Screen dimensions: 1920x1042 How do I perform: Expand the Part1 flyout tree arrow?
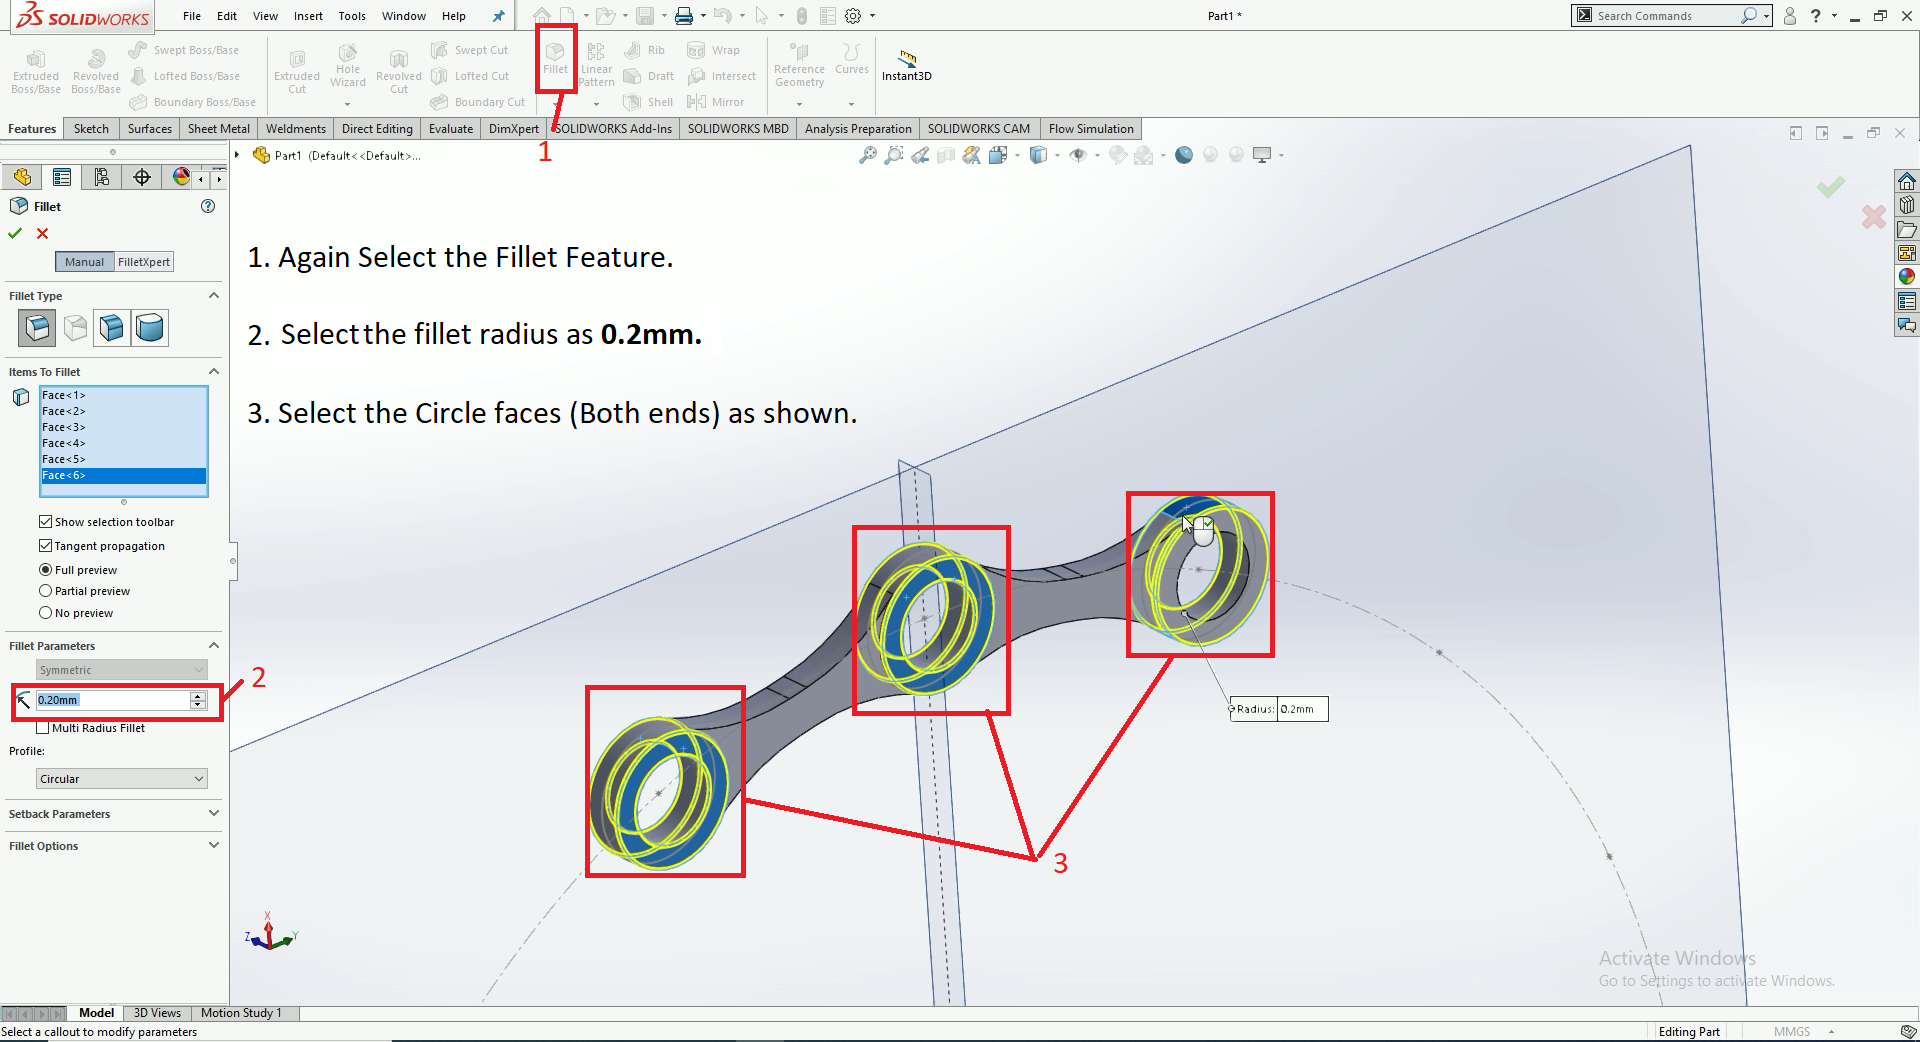tap(237, 155)
